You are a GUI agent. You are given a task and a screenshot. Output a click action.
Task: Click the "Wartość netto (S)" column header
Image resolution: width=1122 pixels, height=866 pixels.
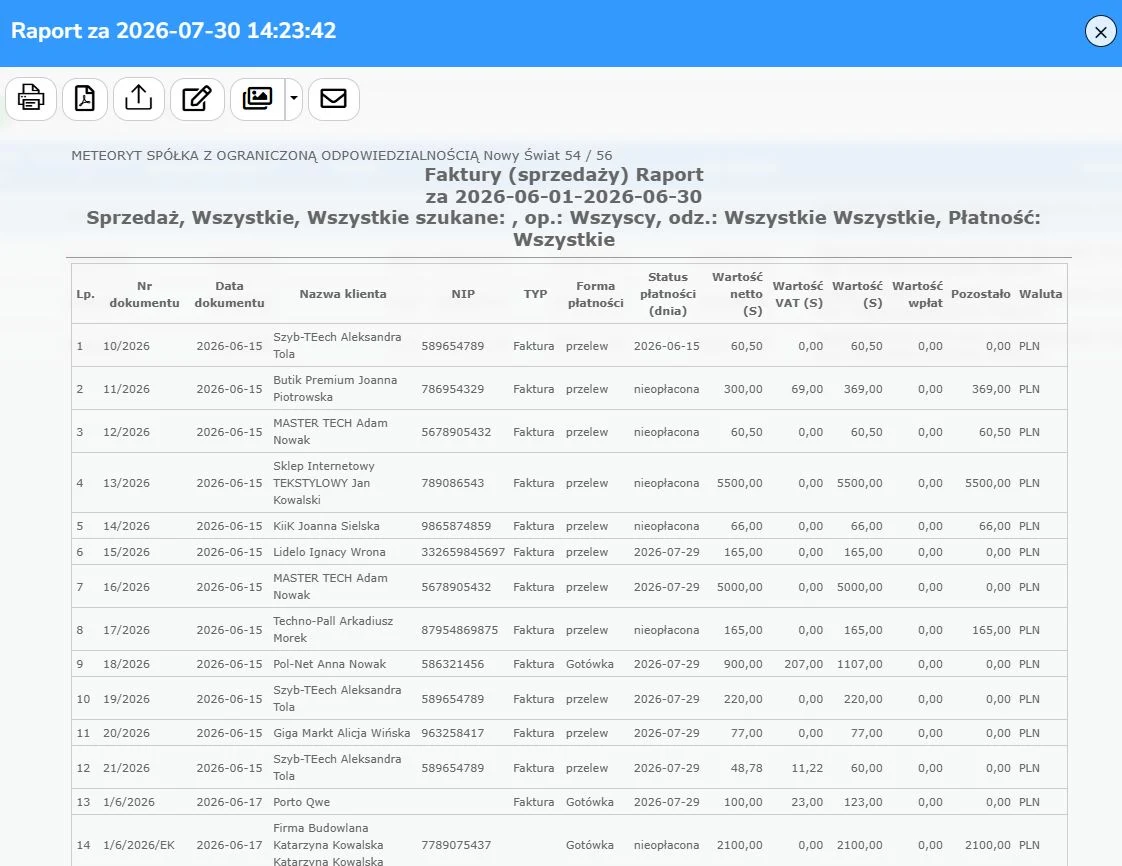738,294
